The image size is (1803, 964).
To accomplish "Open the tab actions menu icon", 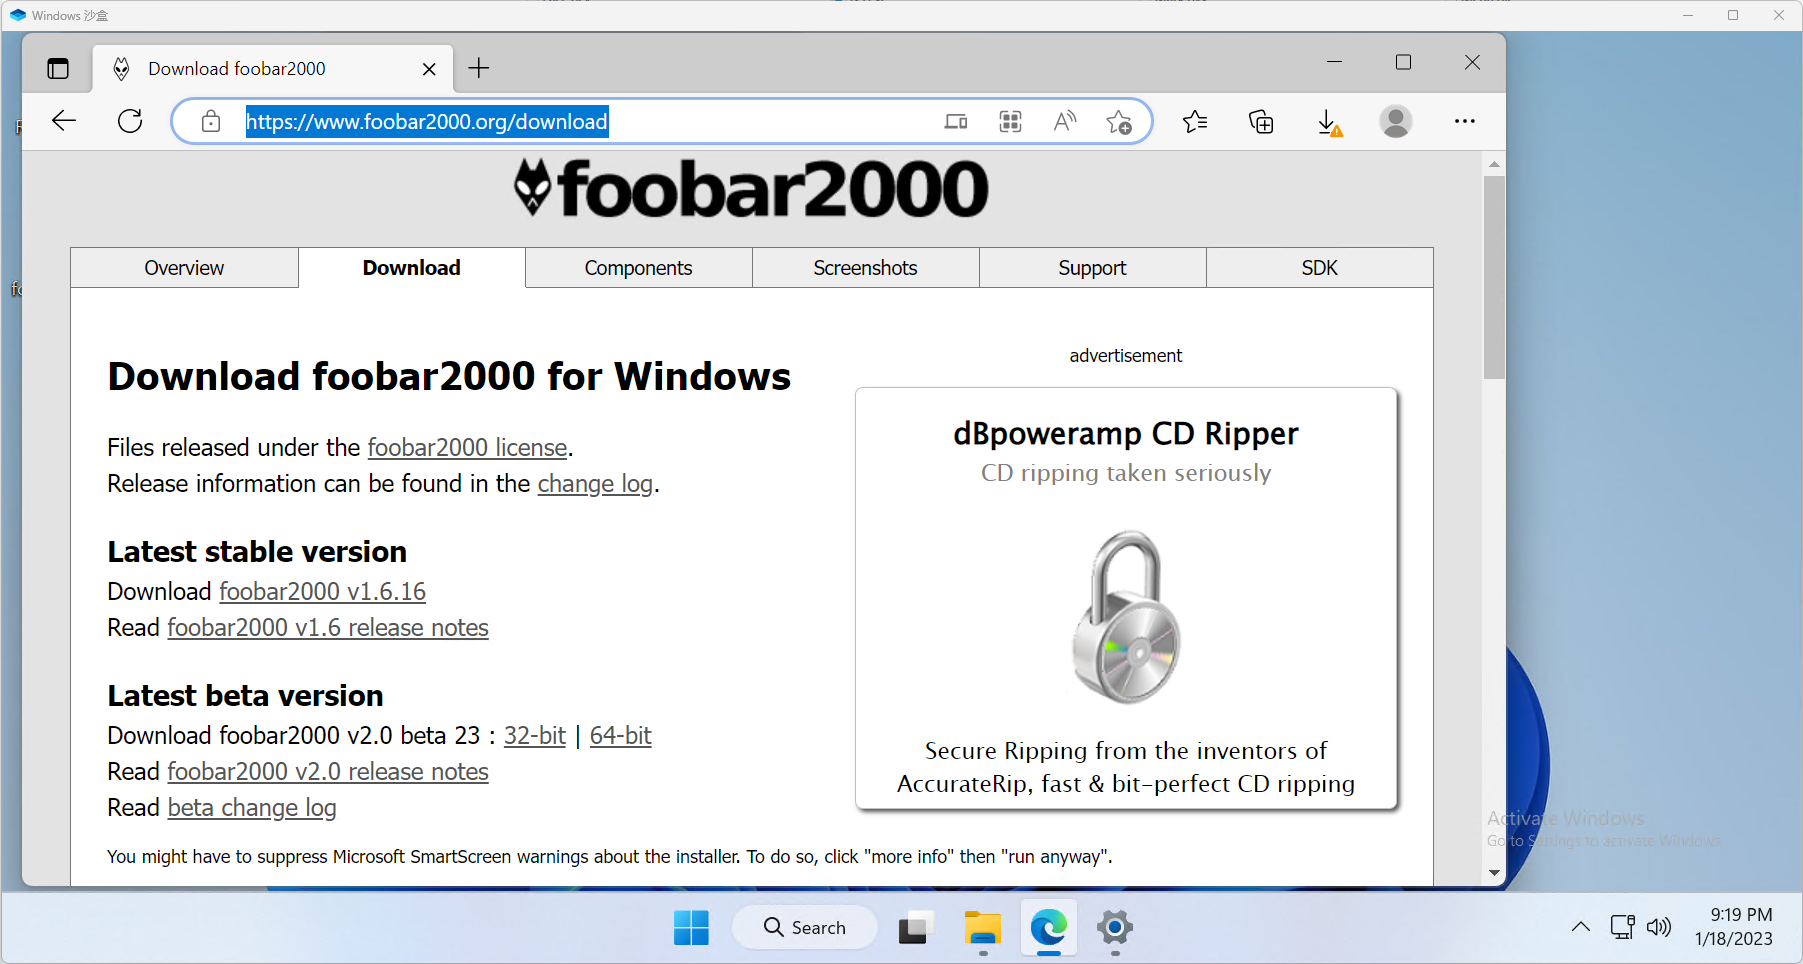I will [58, 68].
